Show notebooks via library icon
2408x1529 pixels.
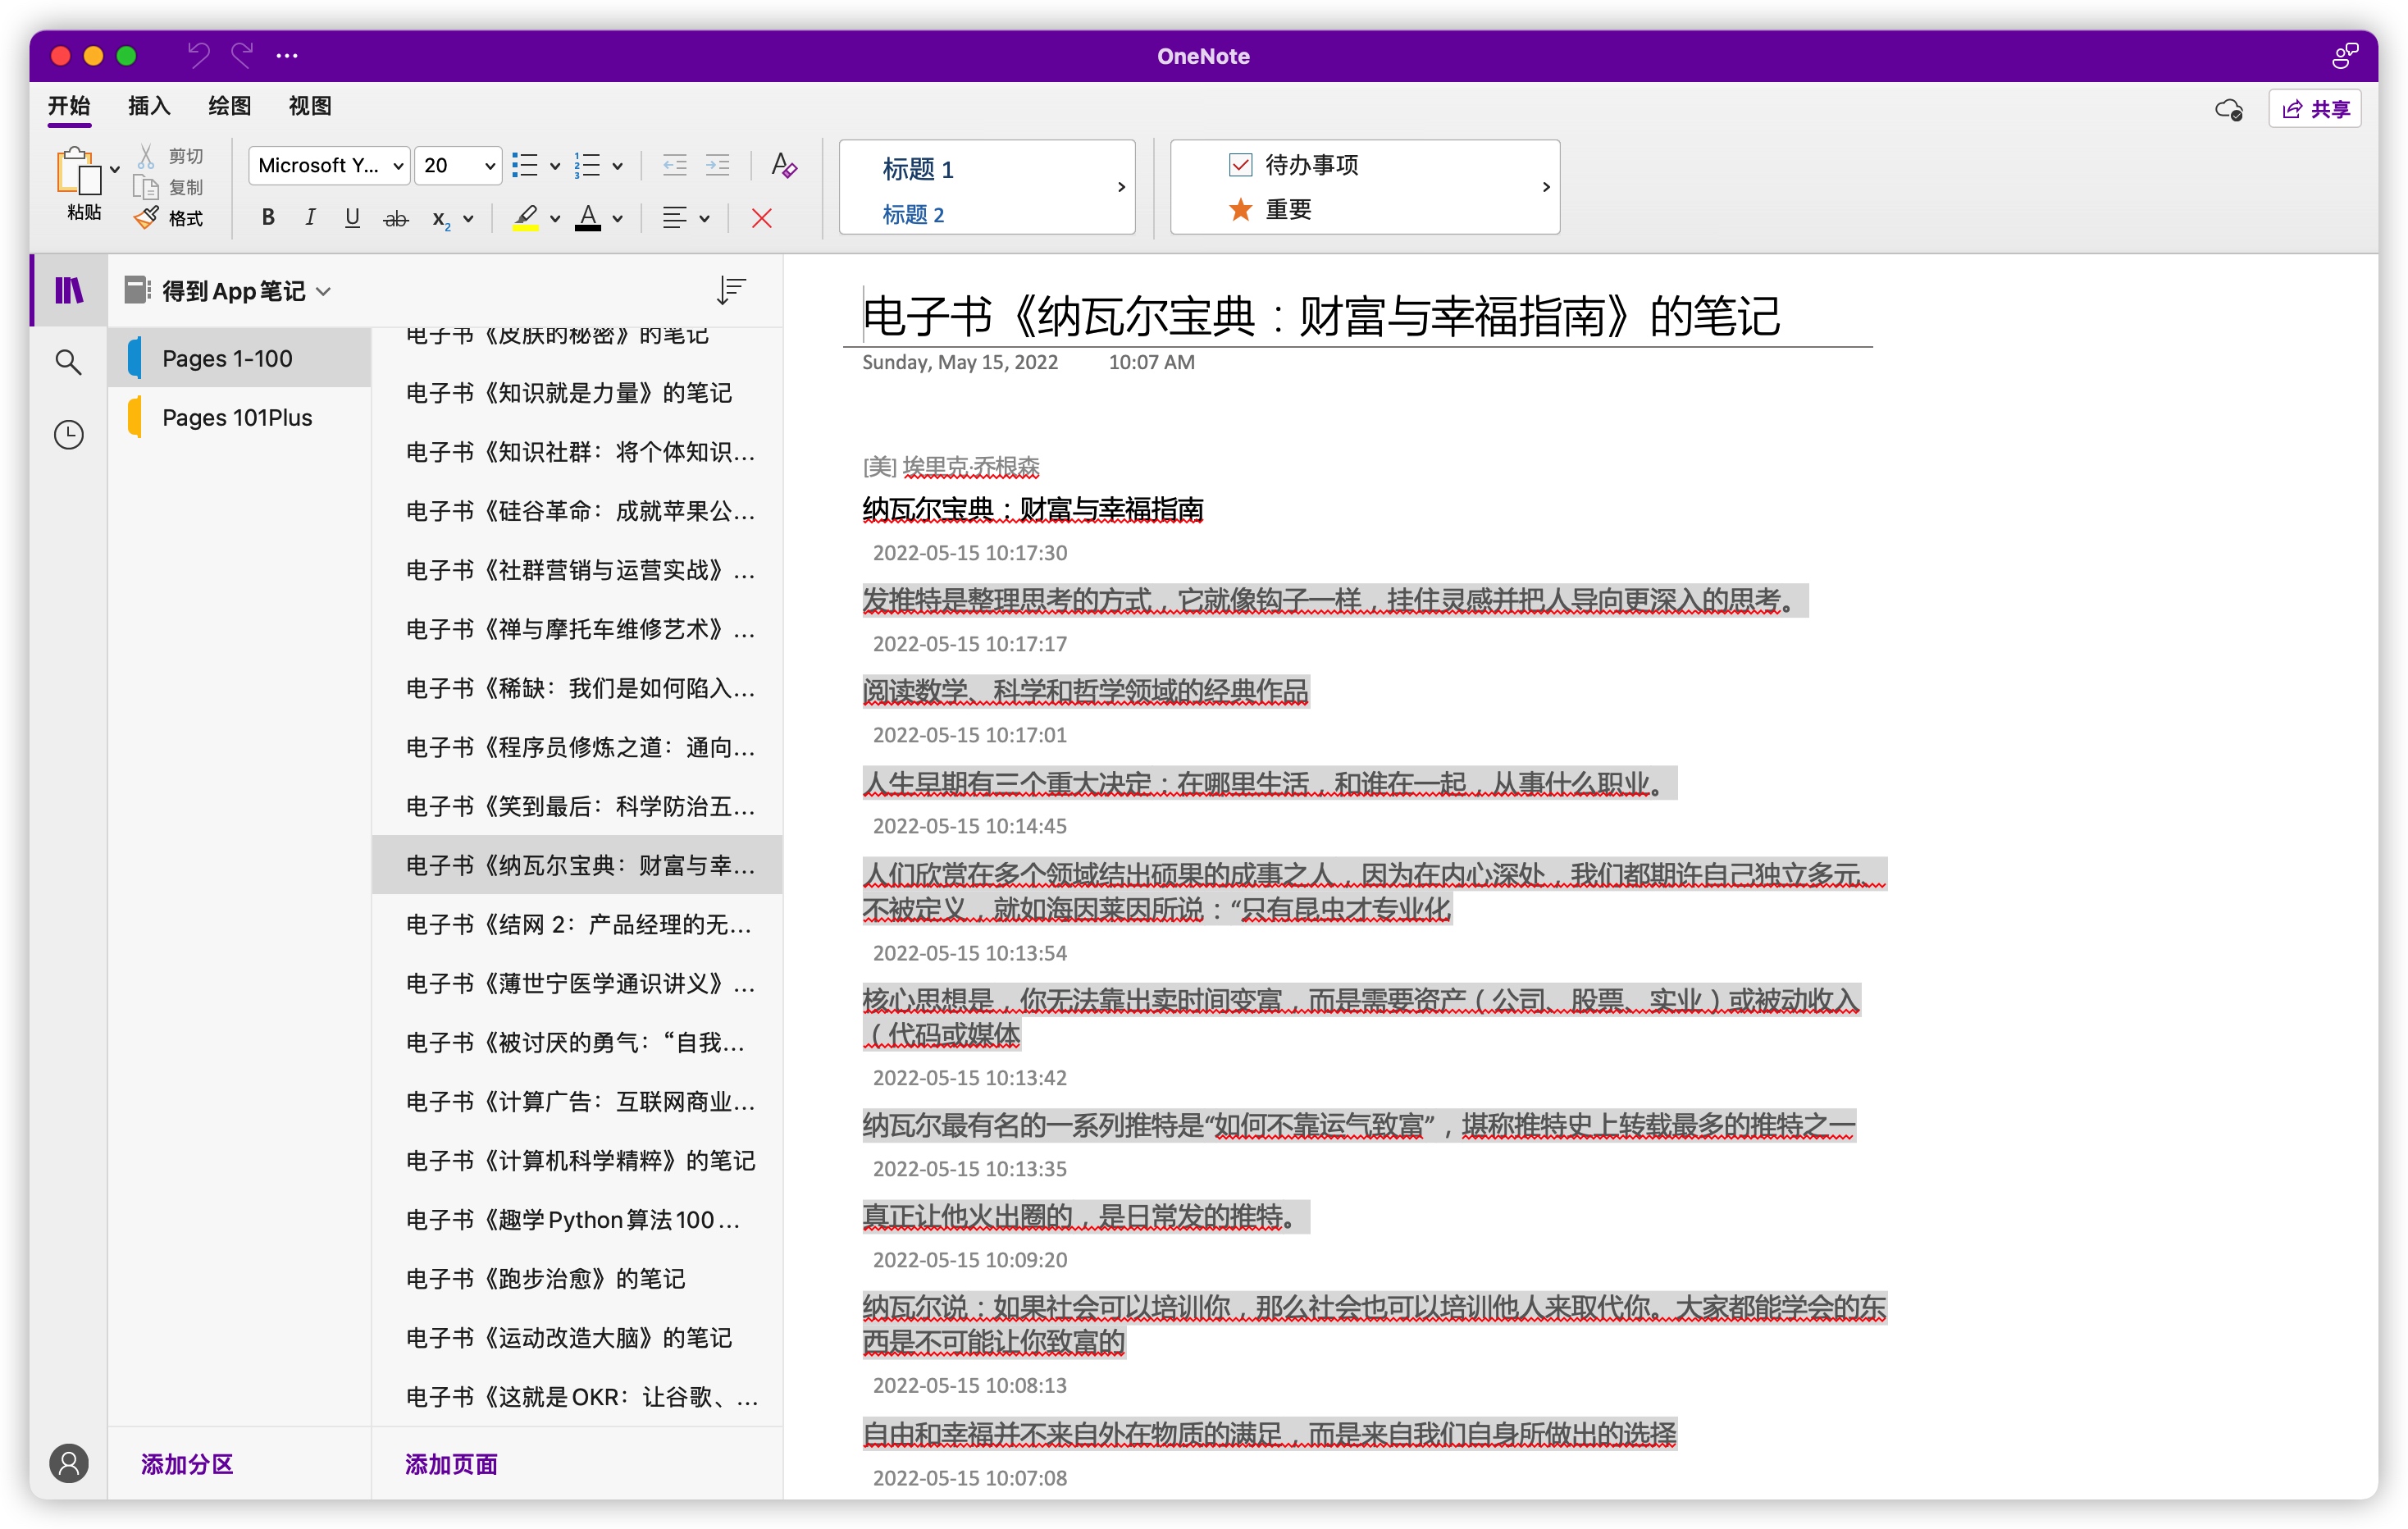(69, 290)
